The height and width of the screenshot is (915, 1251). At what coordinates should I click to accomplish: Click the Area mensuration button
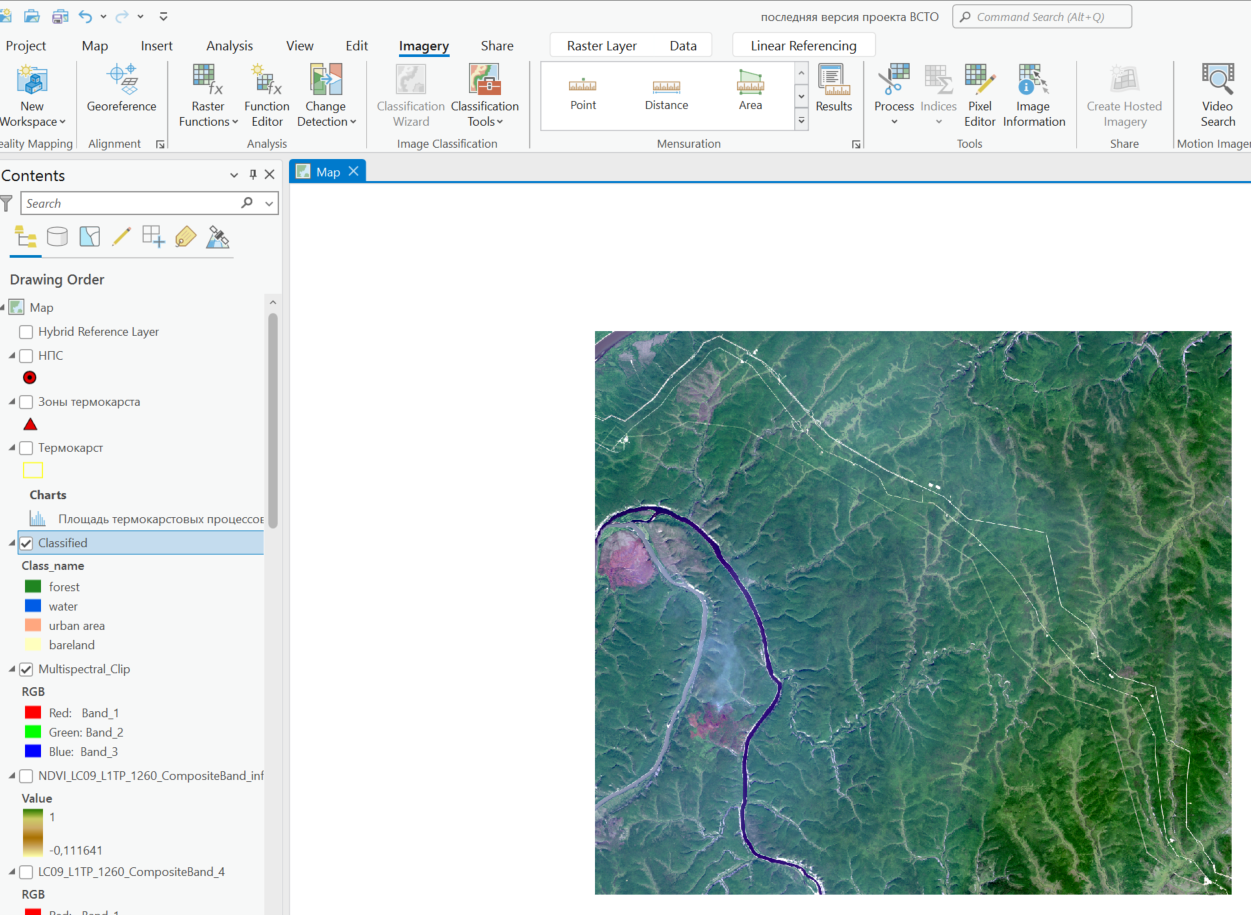(x=750, y=89)
